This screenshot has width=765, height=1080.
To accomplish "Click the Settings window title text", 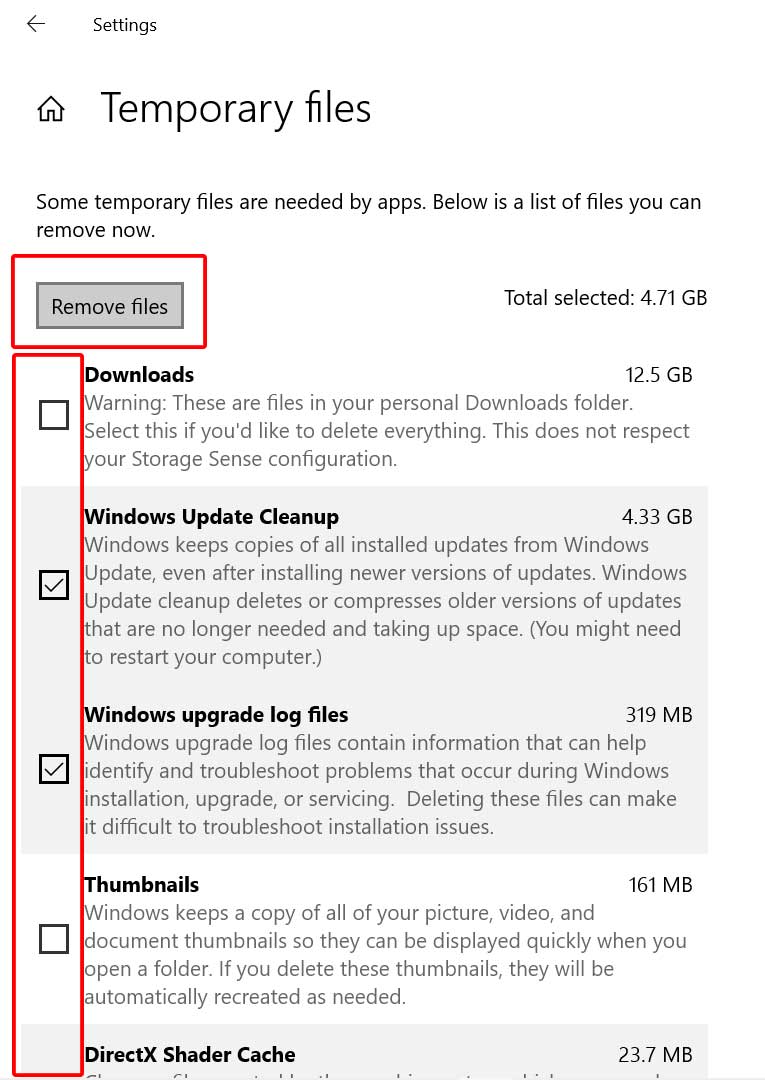I will pyautogui.click(x=125, y=25).
